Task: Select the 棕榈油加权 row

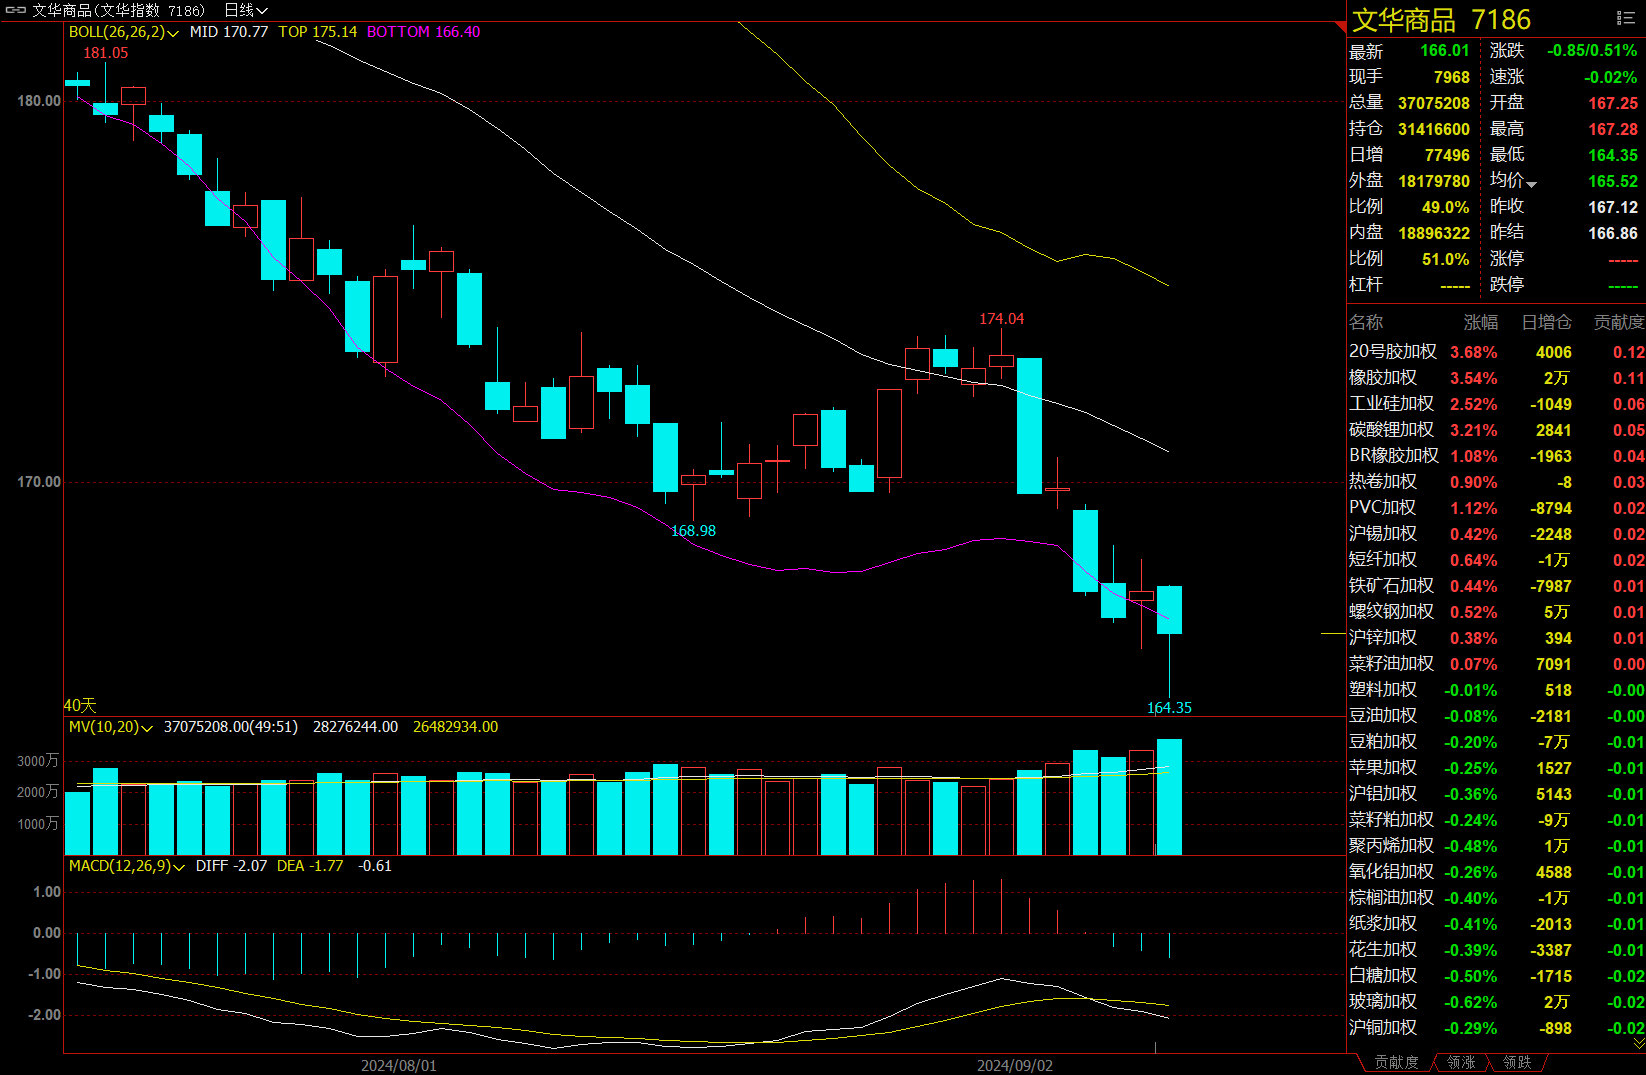Action: point(1496,898)
